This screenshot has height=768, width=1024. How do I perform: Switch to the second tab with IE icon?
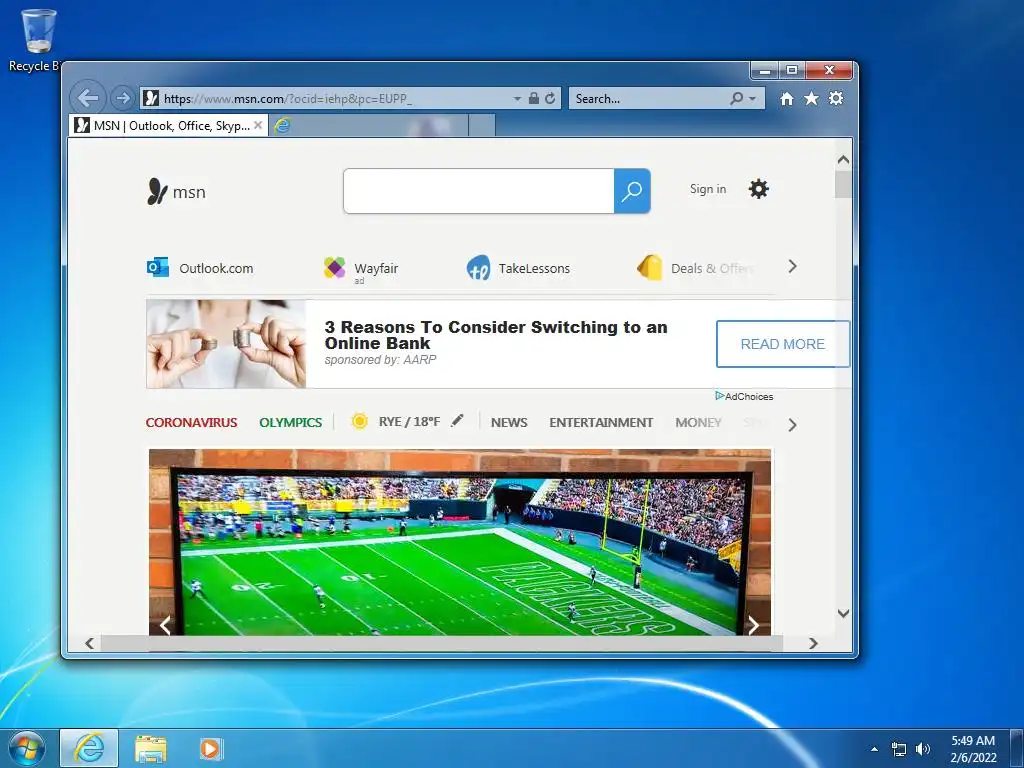pos(369,125)
